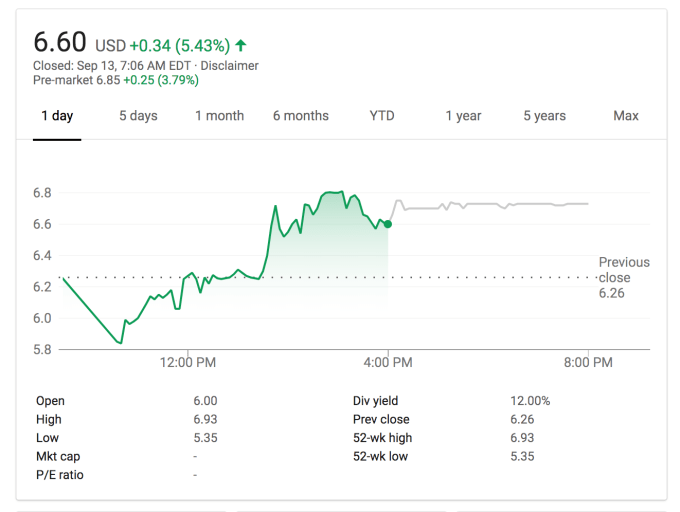Click the gray after-hours line on the chart
Viewport: 680px width, 512px height.
point(500,204)
